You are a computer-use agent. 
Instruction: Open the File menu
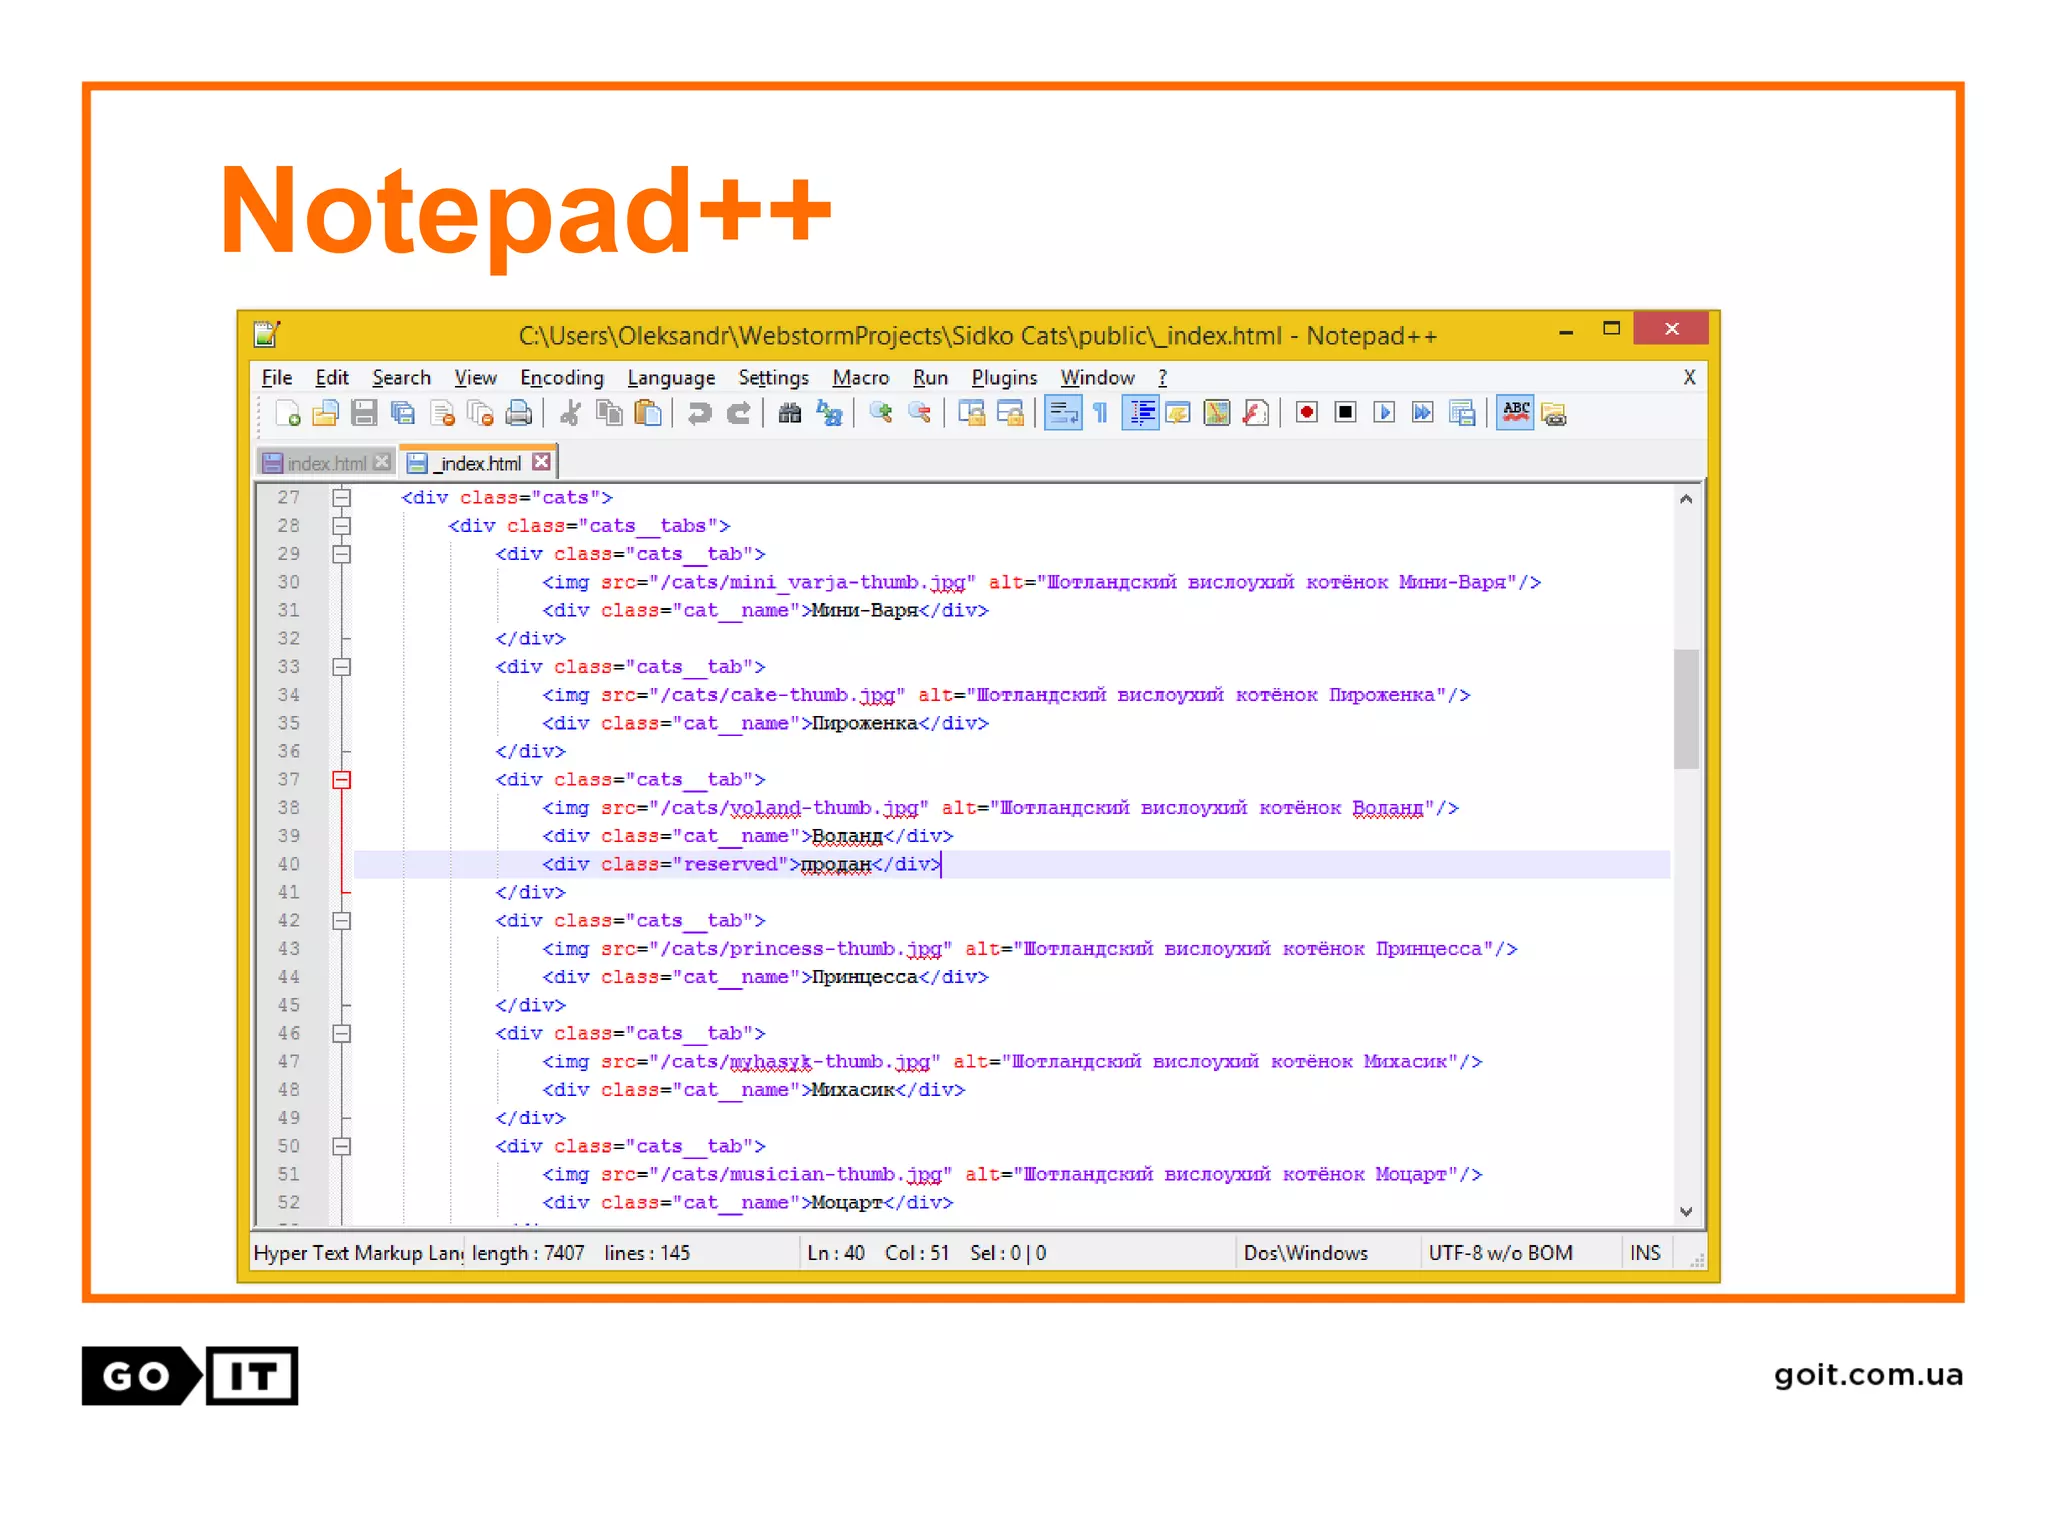pos(277,378)
